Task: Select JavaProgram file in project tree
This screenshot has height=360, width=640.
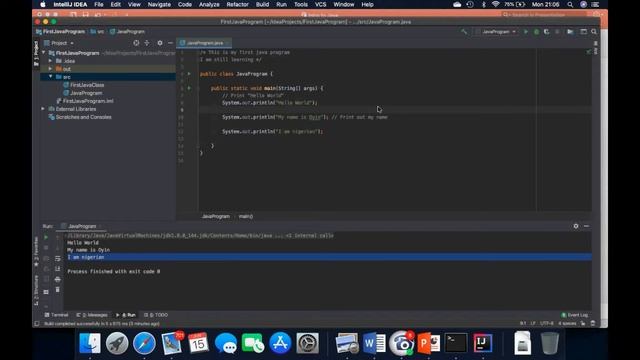Action: click(x=83, y=93)
